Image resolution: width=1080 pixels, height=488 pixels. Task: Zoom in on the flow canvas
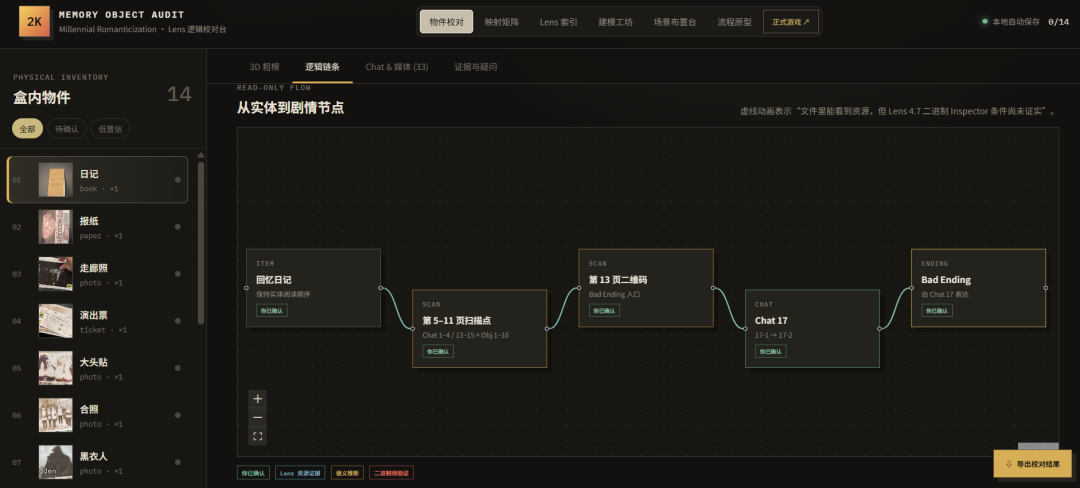click(258, 399)
